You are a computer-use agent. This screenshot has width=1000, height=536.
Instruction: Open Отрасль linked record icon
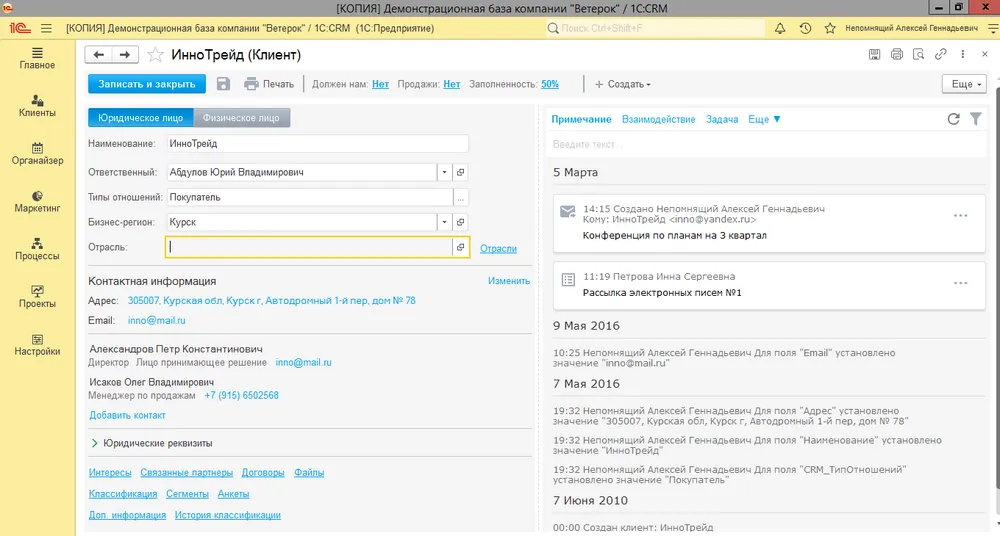click(460, 247)
